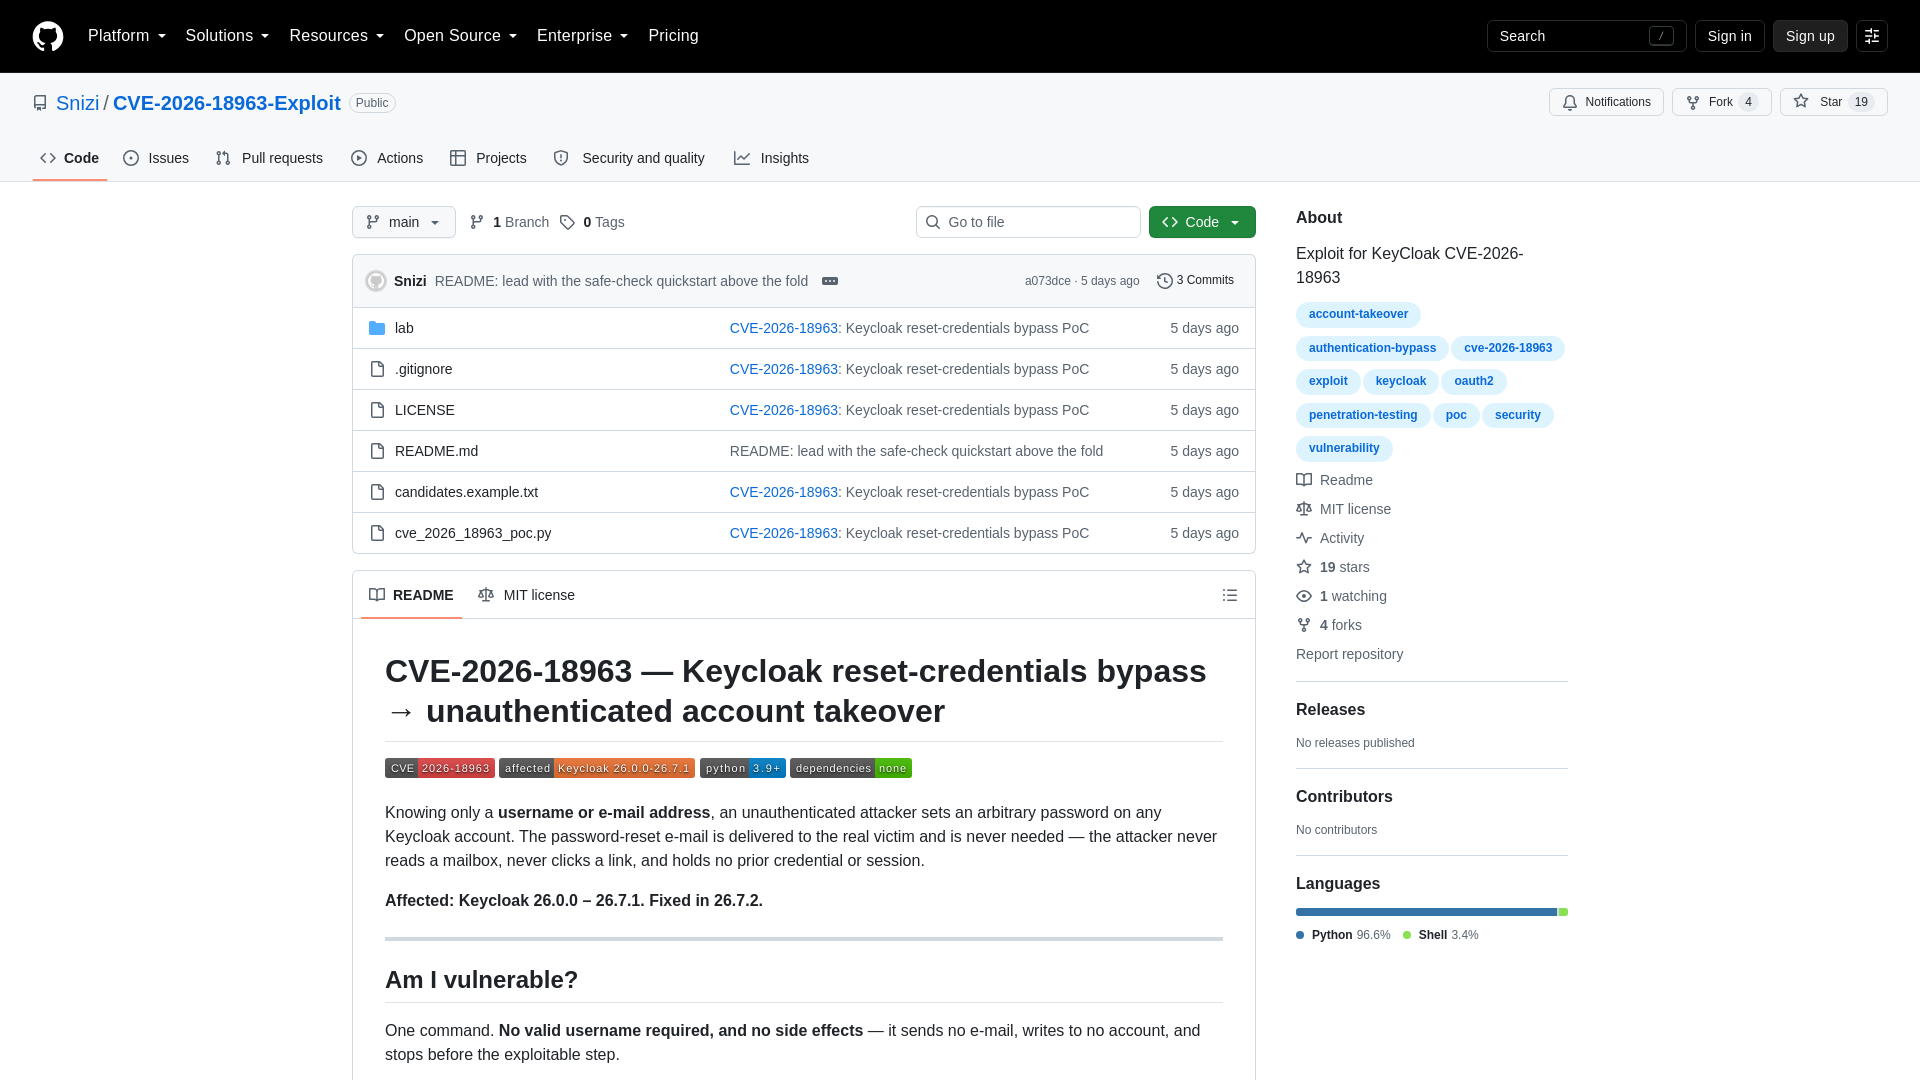The height and width of the screenshot is (1080, 1920).
Task: Click the penetration-testing topic tag
Action: pos(1363,415)
